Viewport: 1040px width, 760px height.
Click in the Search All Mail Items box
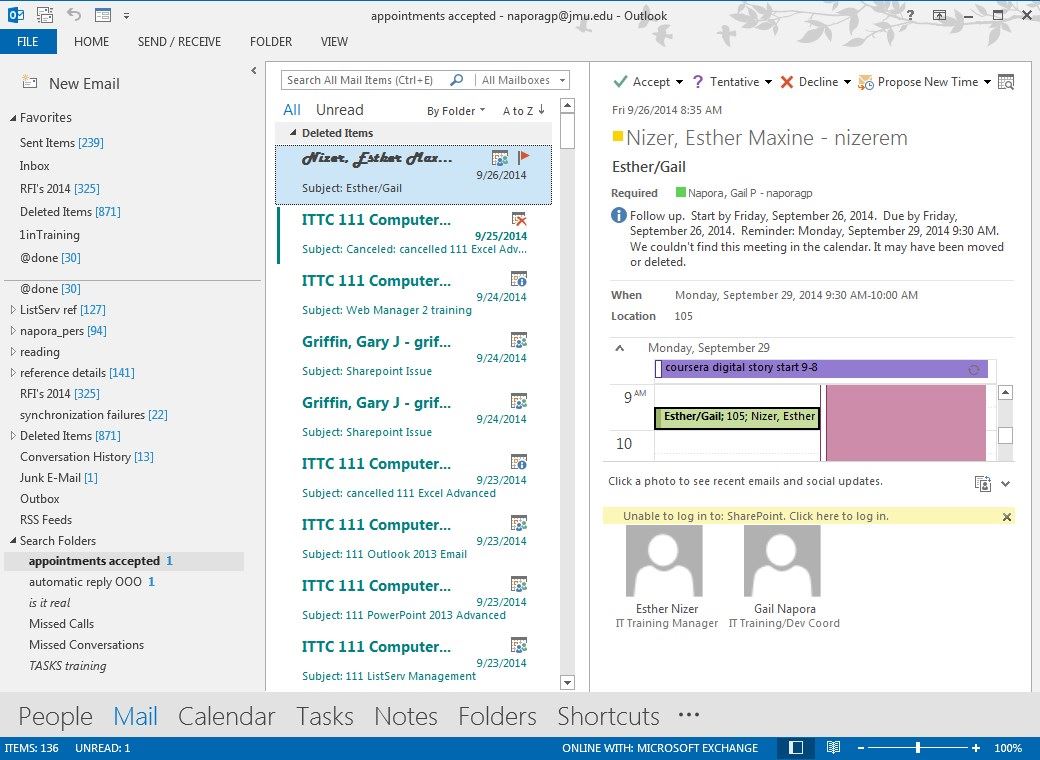363,80
